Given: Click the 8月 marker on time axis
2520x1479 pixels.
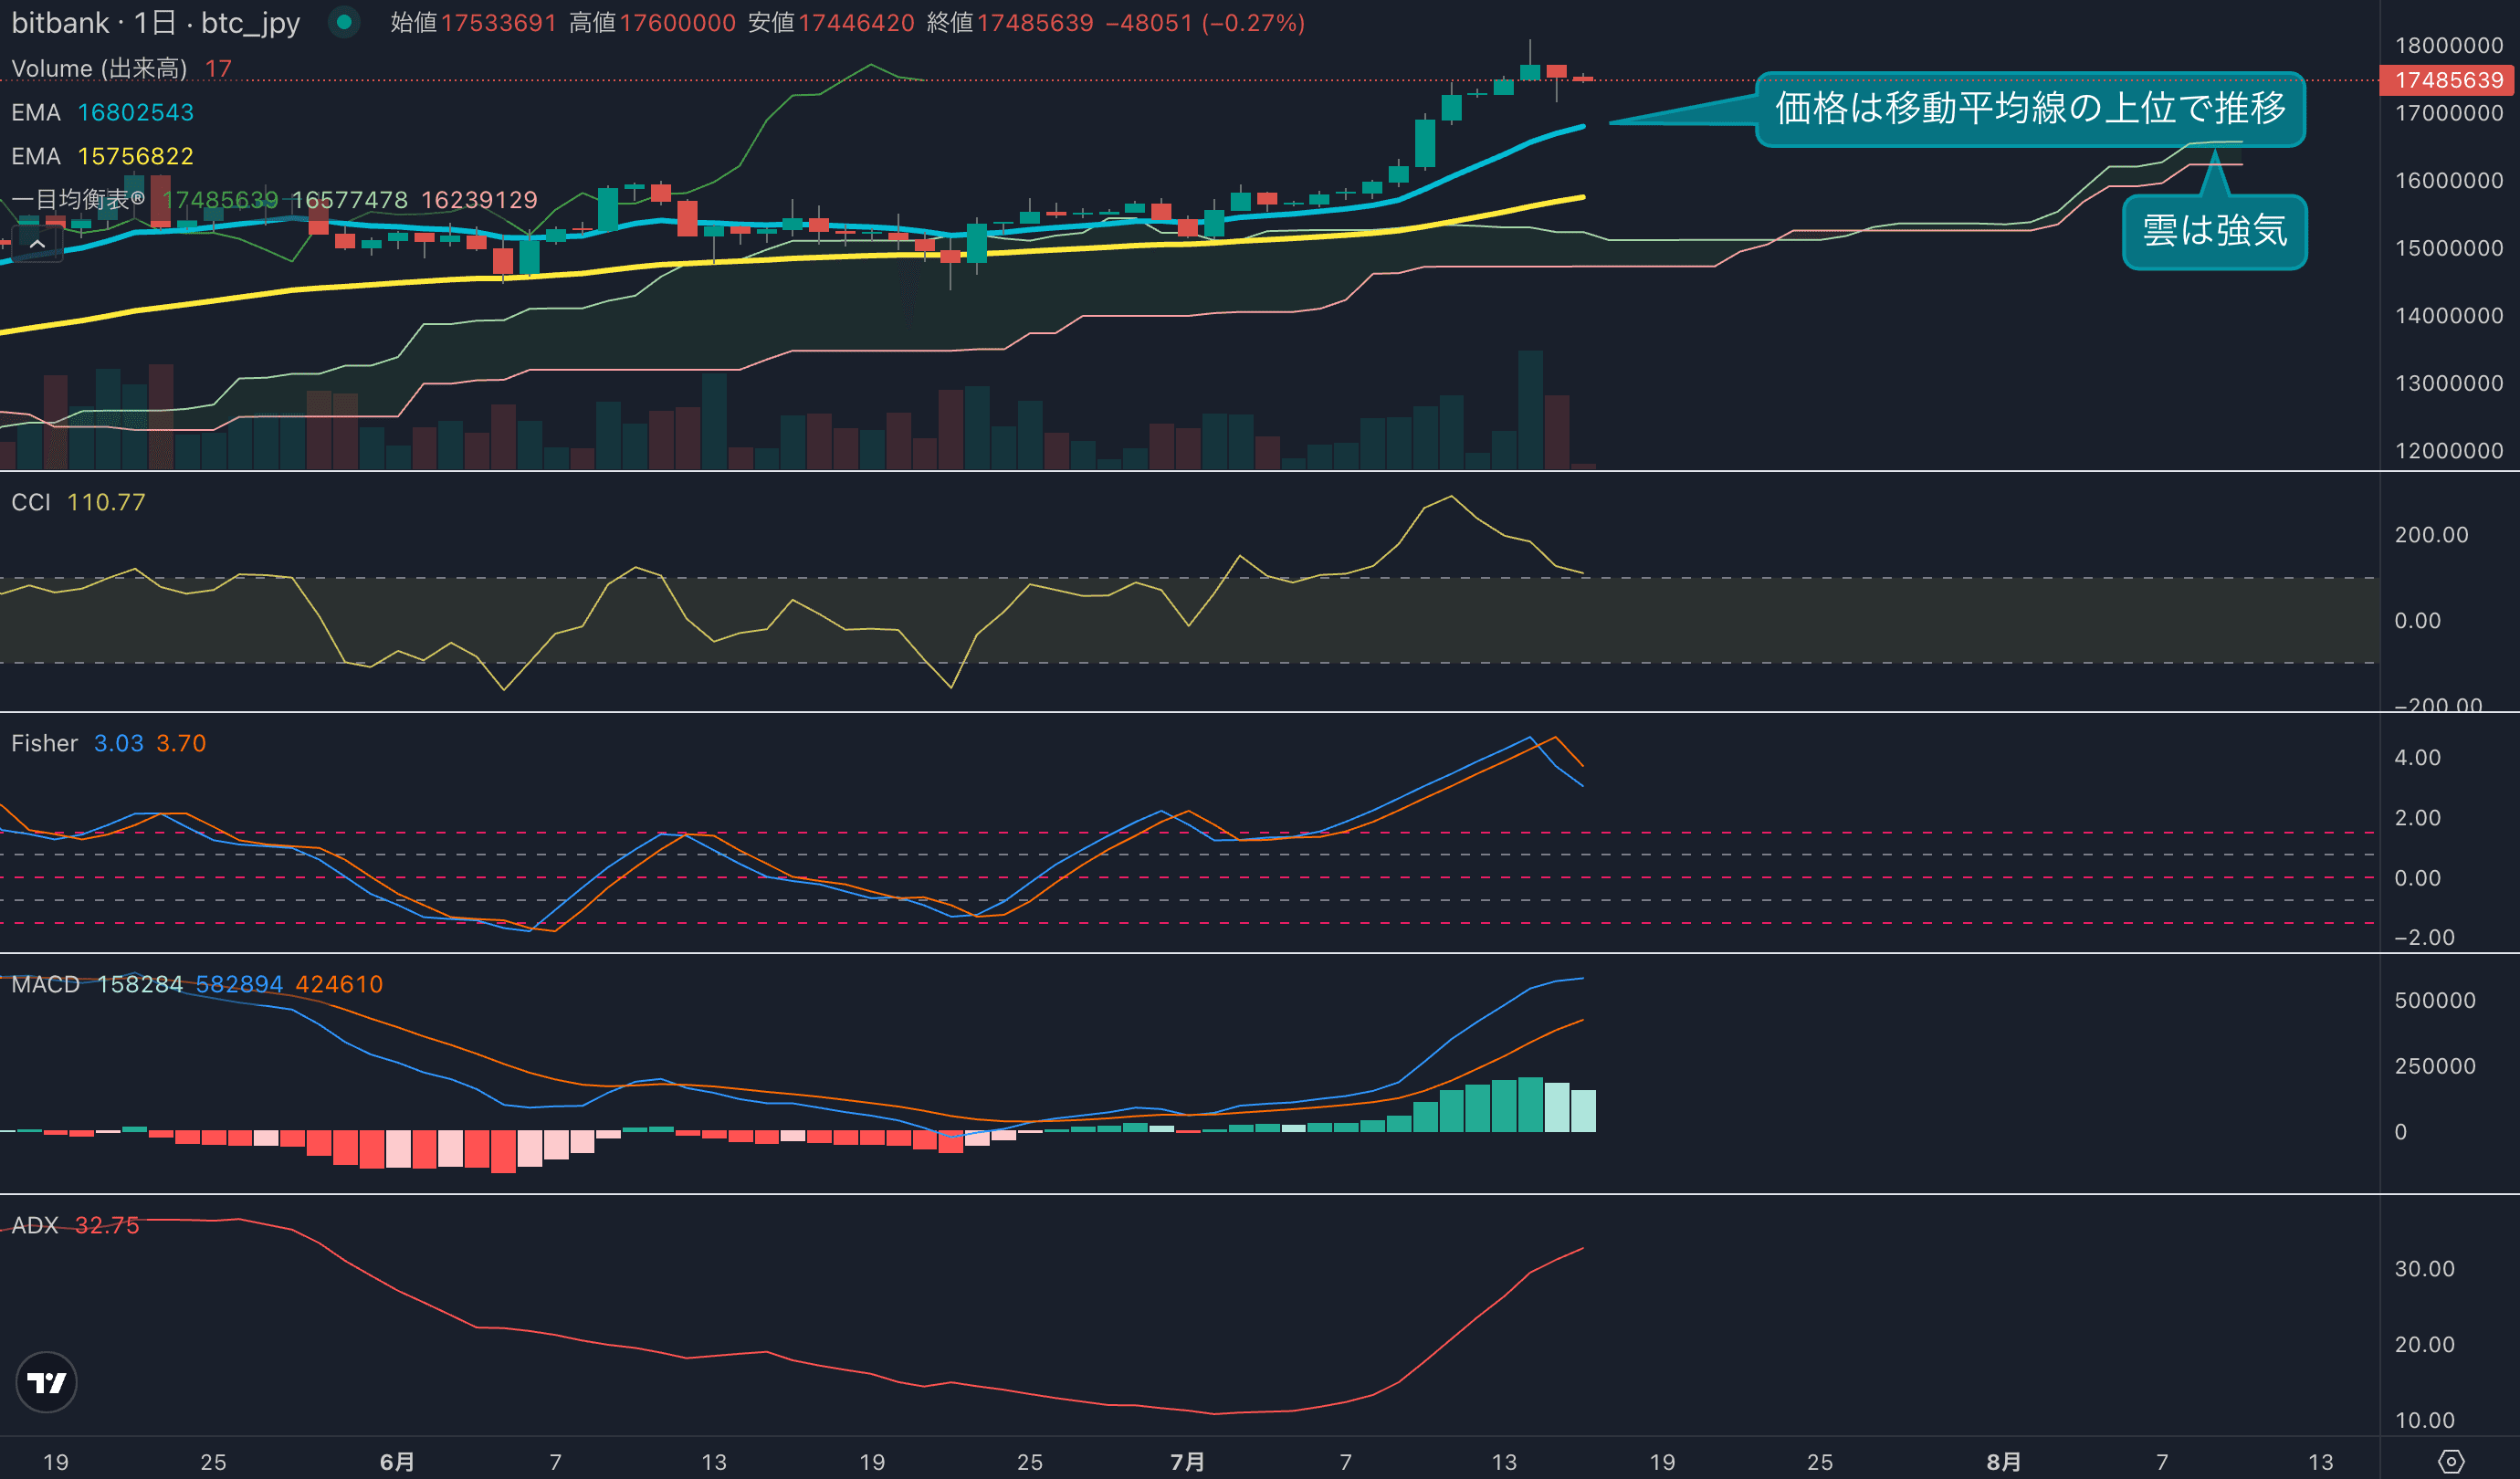Looking at the screenshot, I should tap(2003, 1461).
